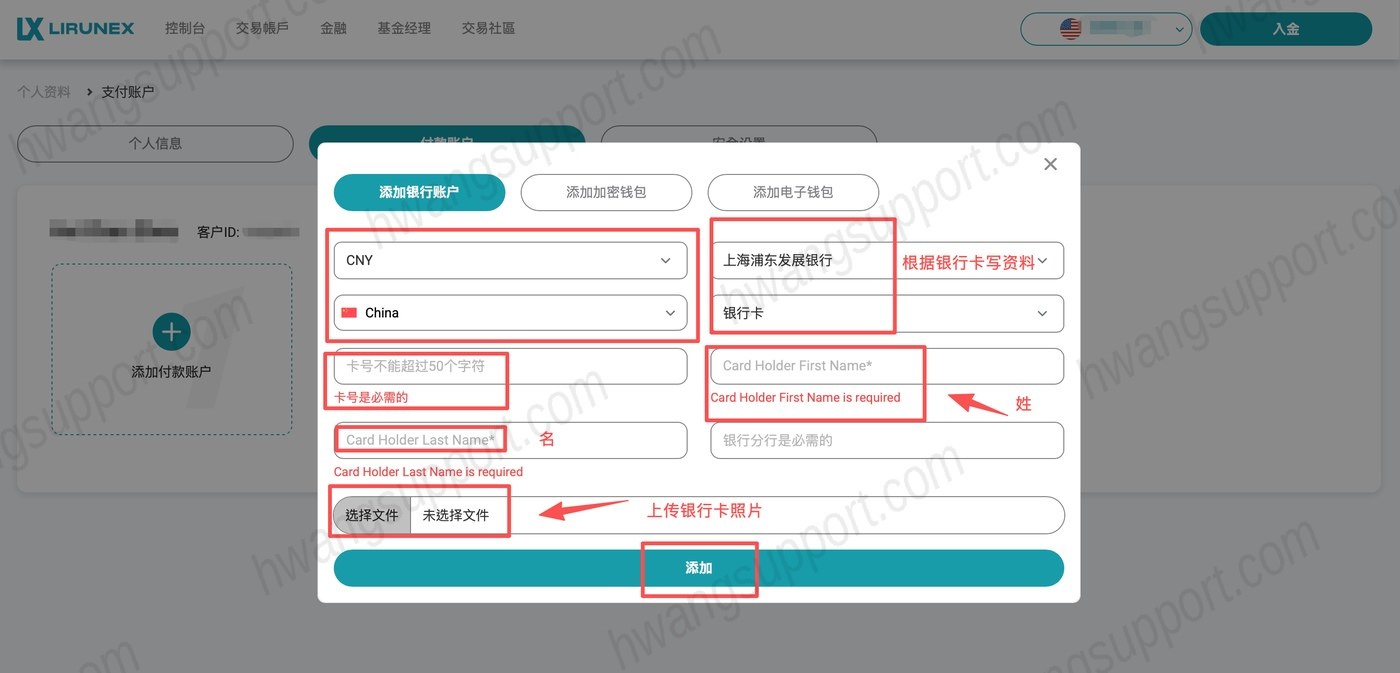Click 选择文件 to choose a file
Screen dimensions: 1400x673
pos(372,515)
